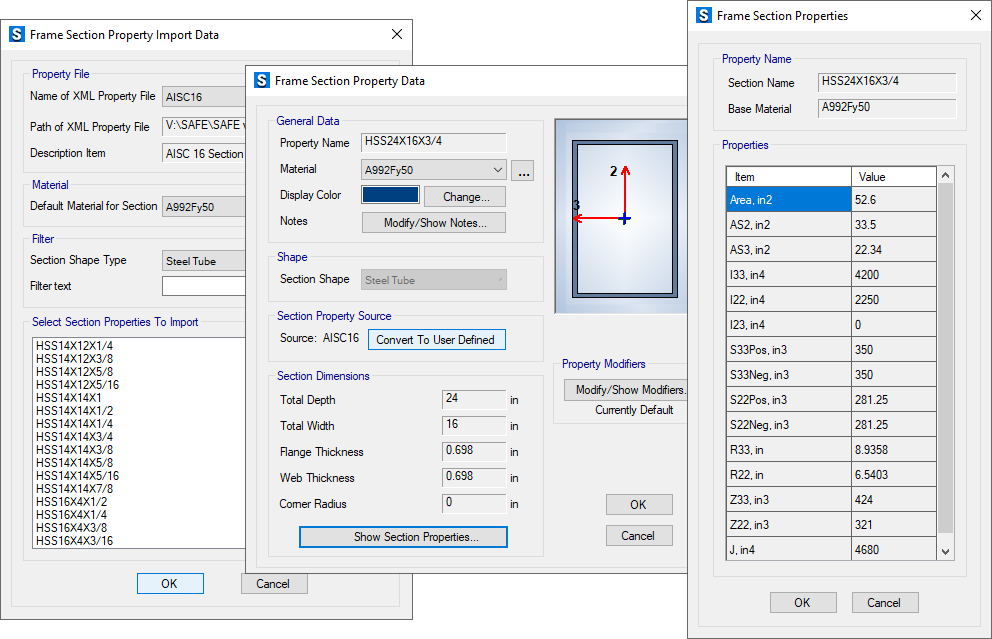This screenshot has width=992, height=639.
Task: Click the Property Name field HSS24X16X3/4
Action: pyautogui.click(x=434, y=143)
